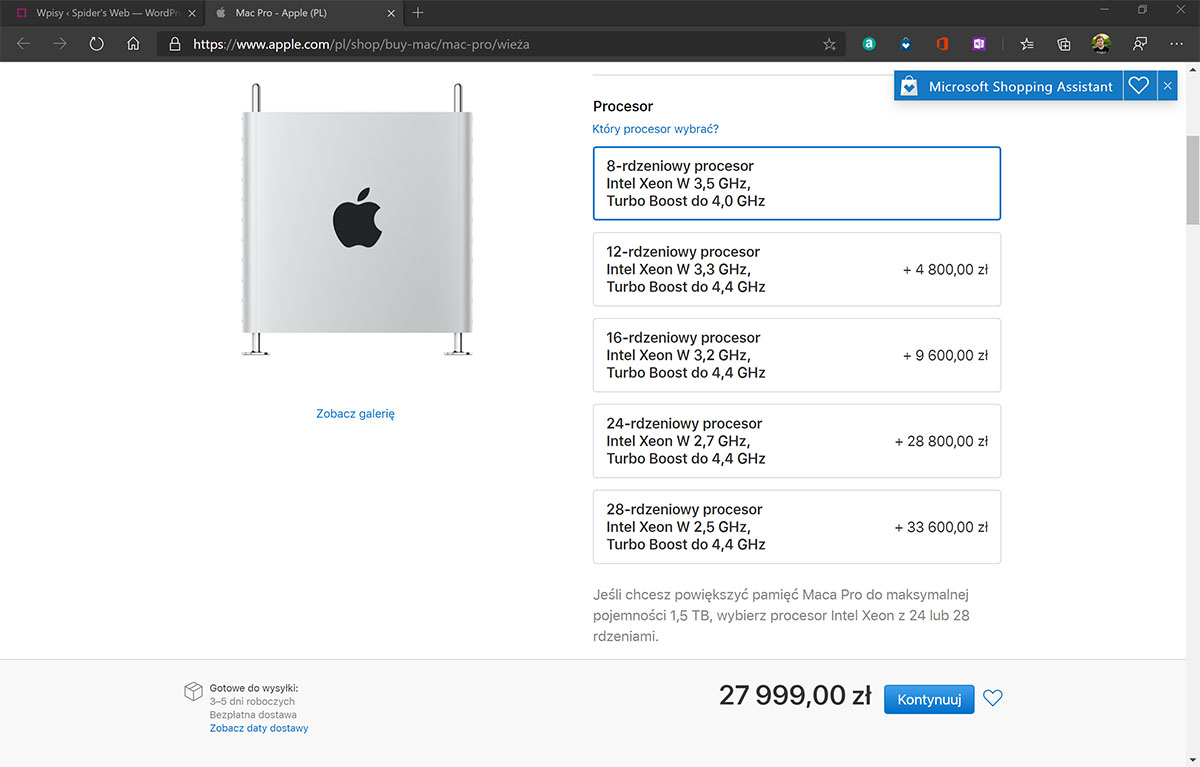Click the 'Microsoft Shopping Assistant' banner label

[x=1020, y=87]
